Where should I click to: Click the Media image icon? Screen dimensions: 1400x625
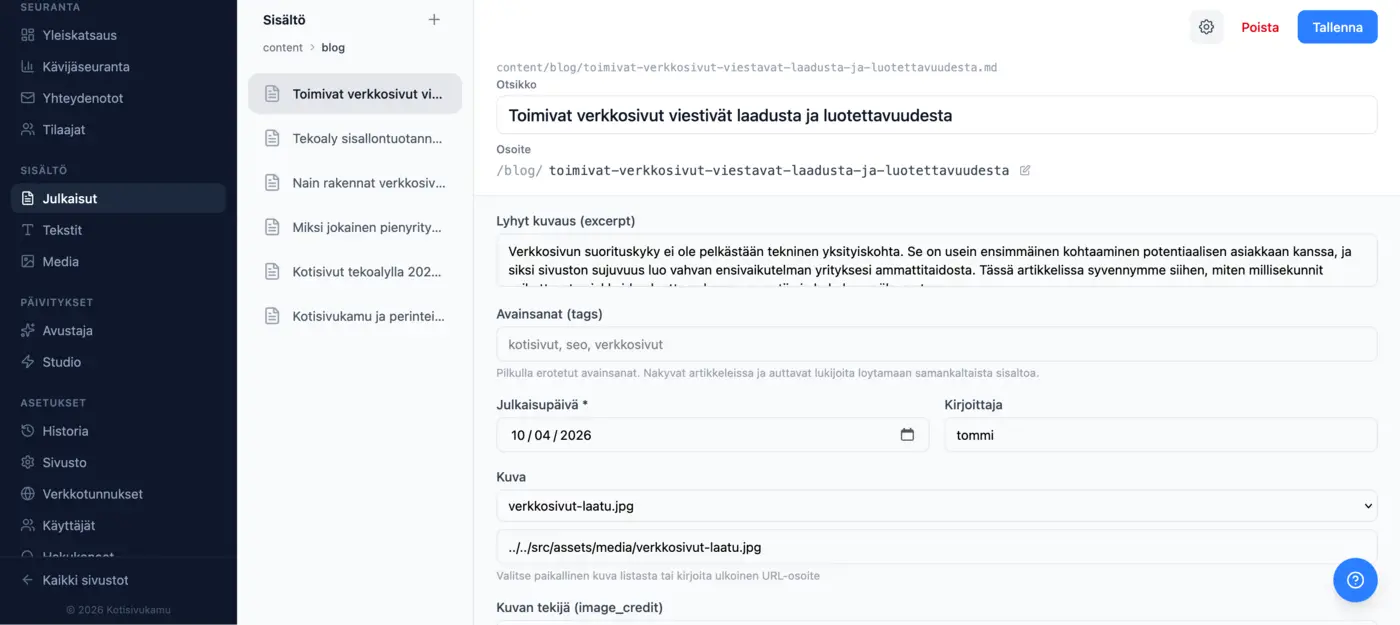click(28, 261)
